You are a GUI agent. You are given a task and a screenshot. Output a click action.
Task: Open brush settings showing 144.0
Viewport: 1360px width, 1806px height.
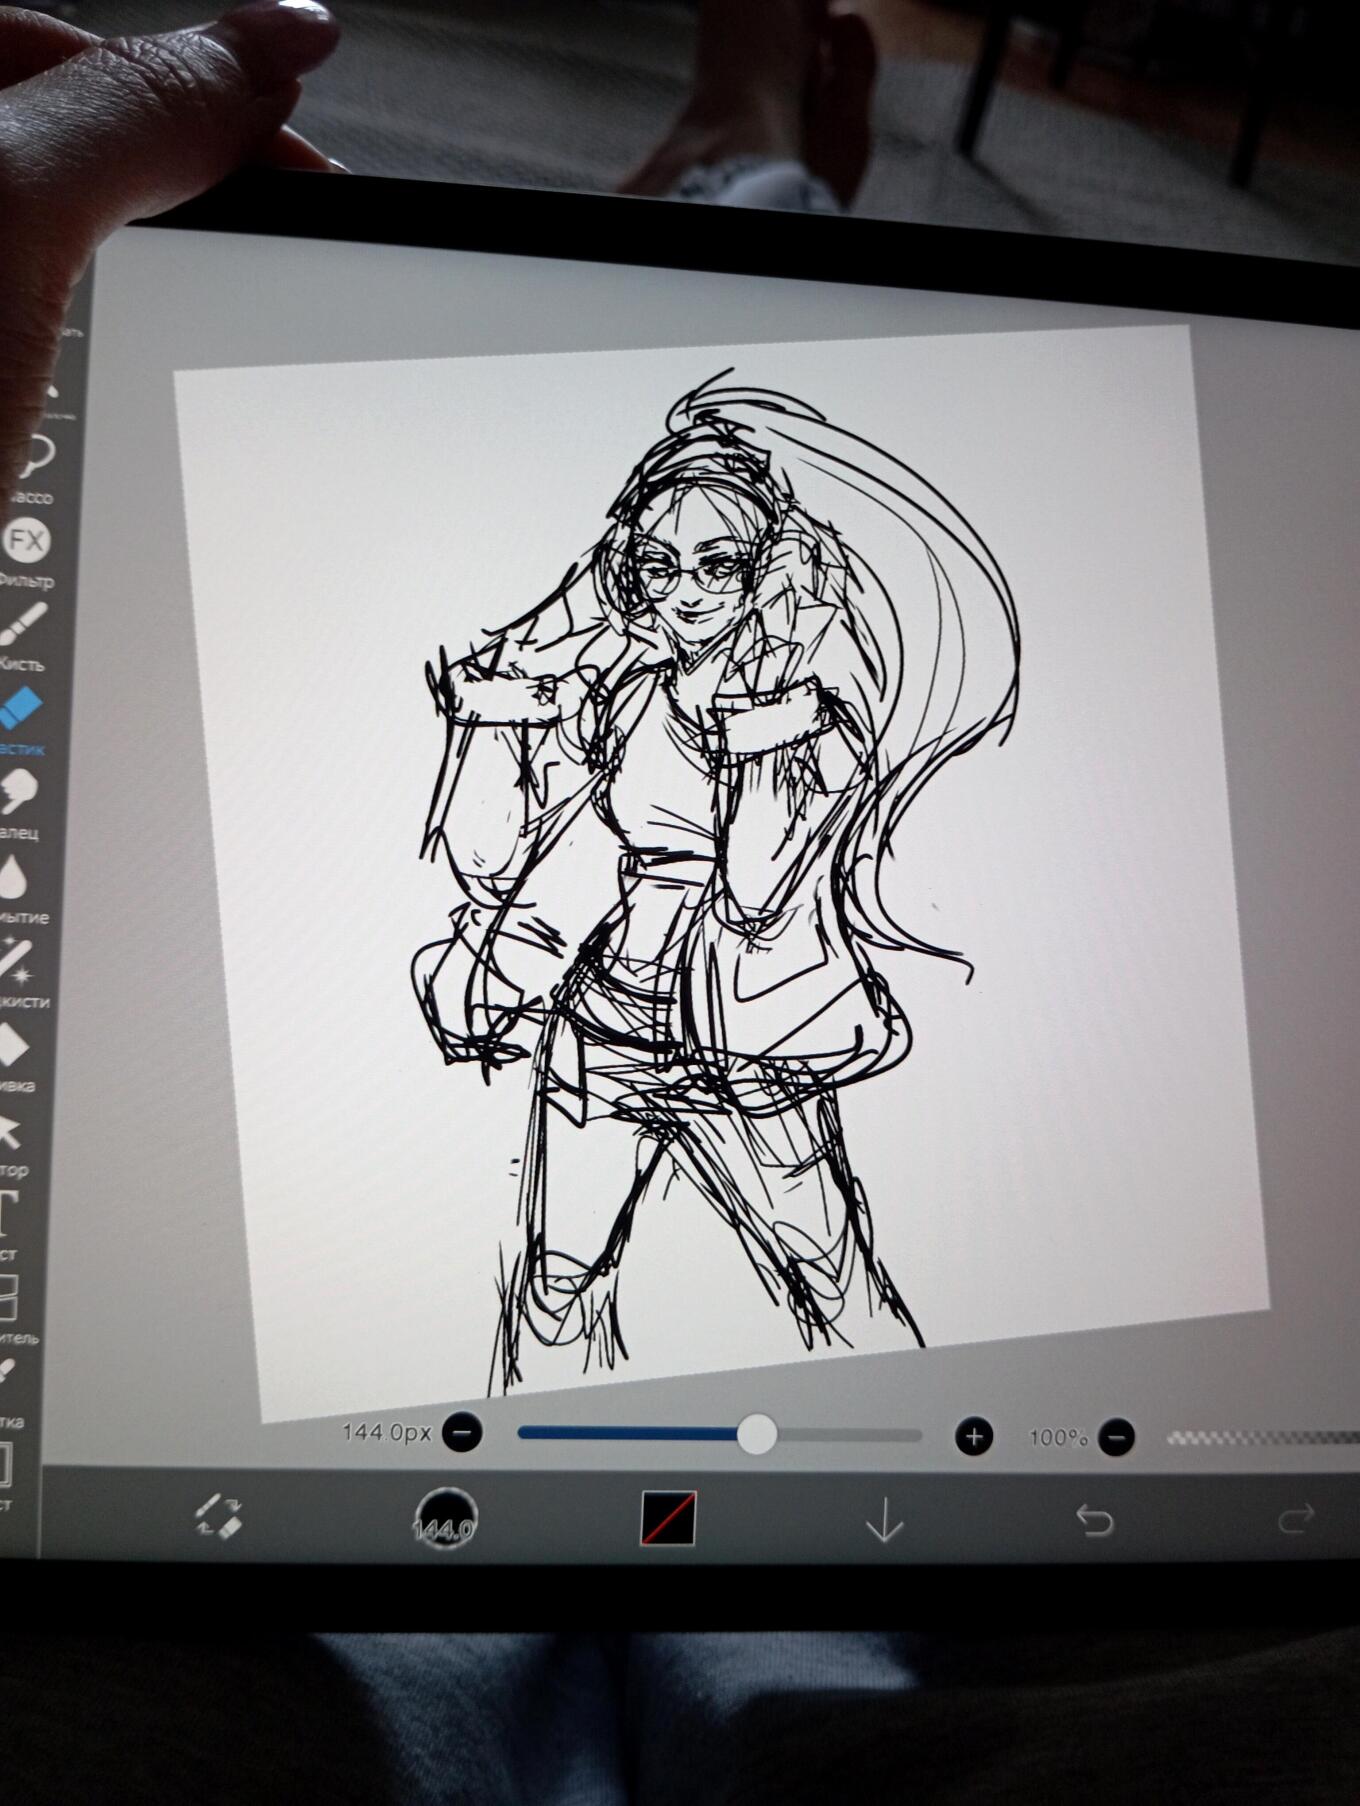coord(445,1519)
